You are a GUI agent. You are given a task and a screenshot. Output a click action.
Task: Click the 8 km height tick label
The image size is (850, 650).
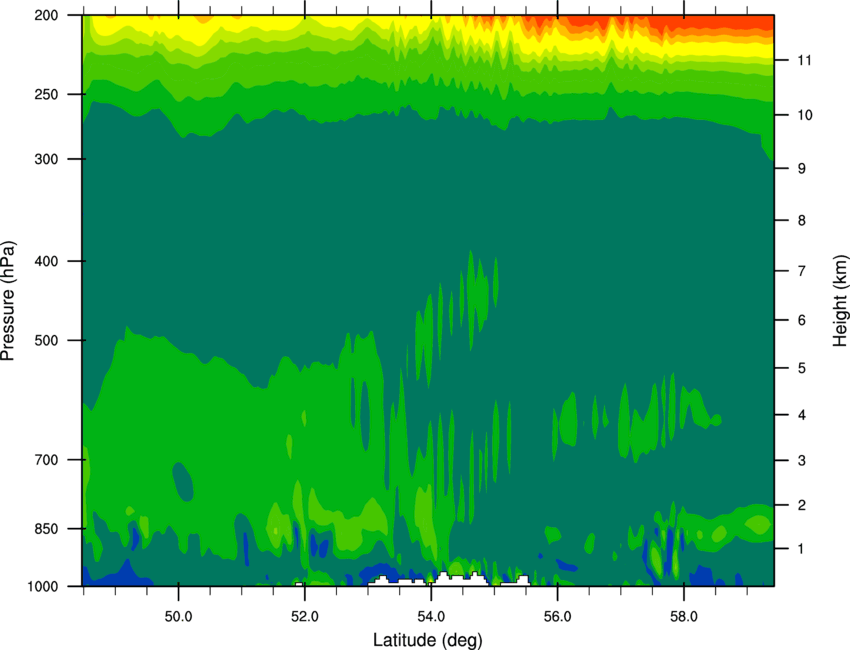tap(802, 220)
